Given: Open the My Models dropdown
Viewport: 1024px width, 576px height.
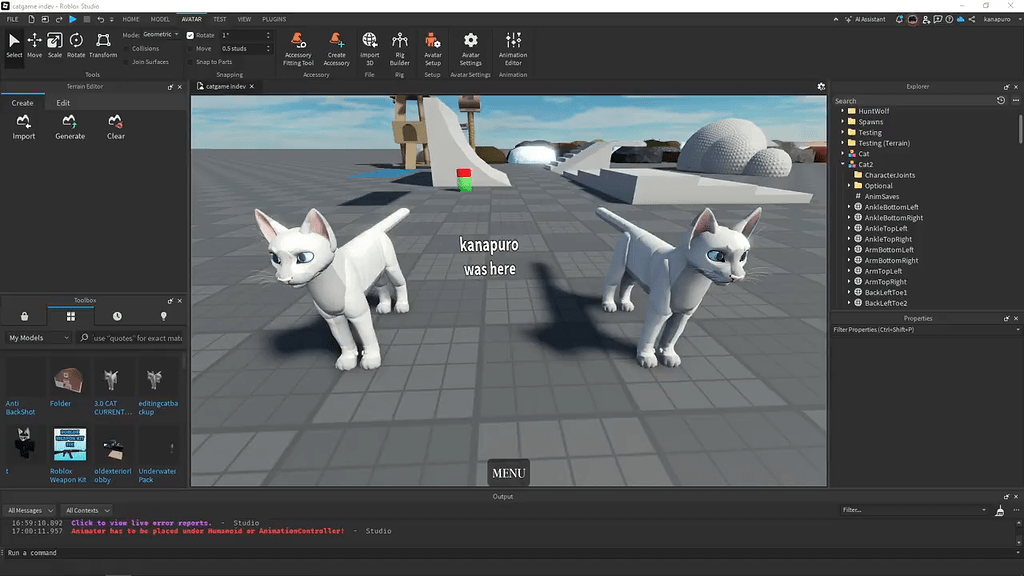Looking at the screenshot, I should coord(39,338).
